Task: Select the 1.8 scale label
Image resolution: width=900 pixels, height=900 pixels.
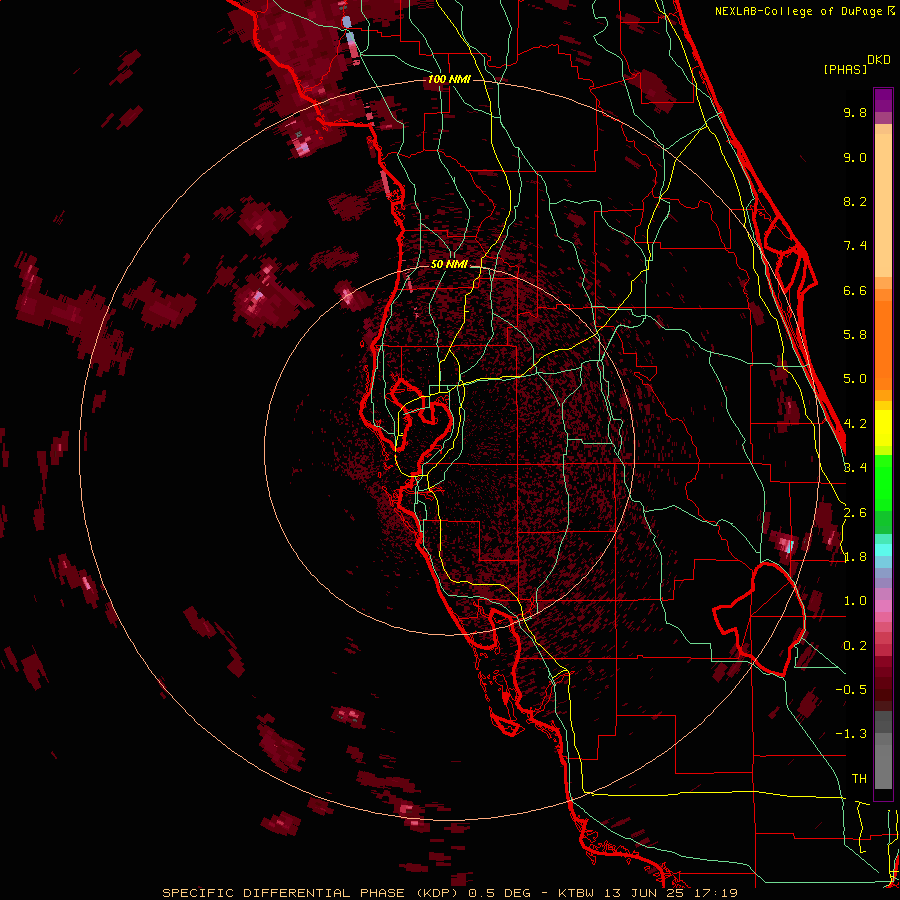Action: point(855,557)
